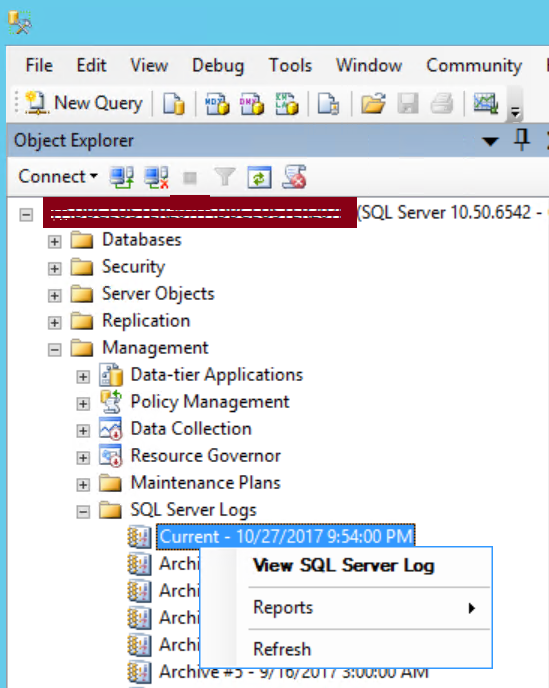This screenshot has width=549, height=688.
Task: Click the Object Explorer filter funnel icon
Action: pyautogui.click(x=225, y=177)
